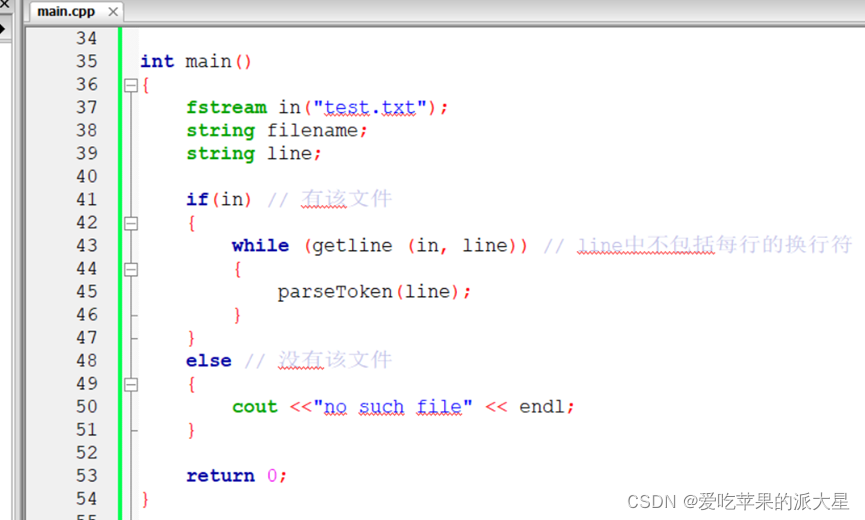The height and width of the screenshot is (520, 865).
Task: Click line number 50 in the gutter
Action: (87, 406)
